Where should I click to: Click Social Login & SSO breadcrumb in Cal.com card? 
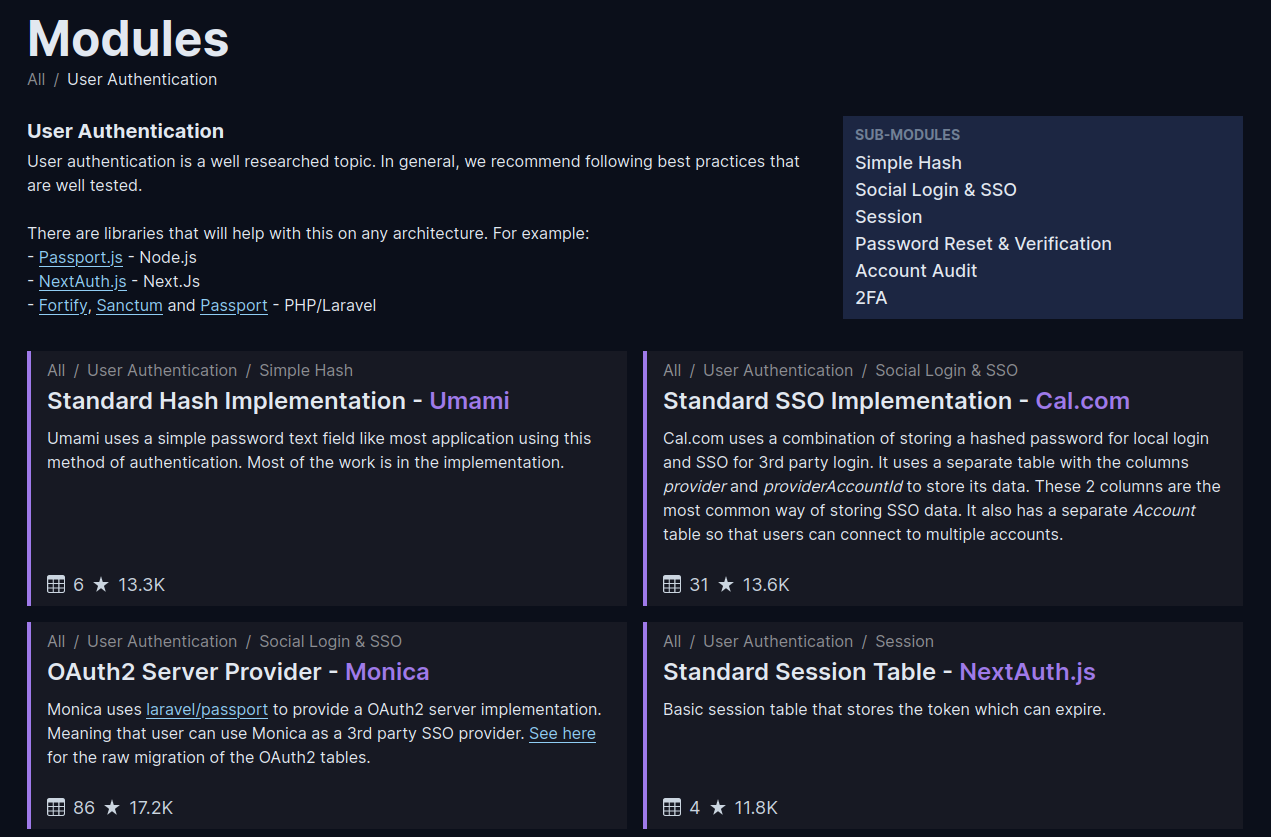tap(946, 370)
